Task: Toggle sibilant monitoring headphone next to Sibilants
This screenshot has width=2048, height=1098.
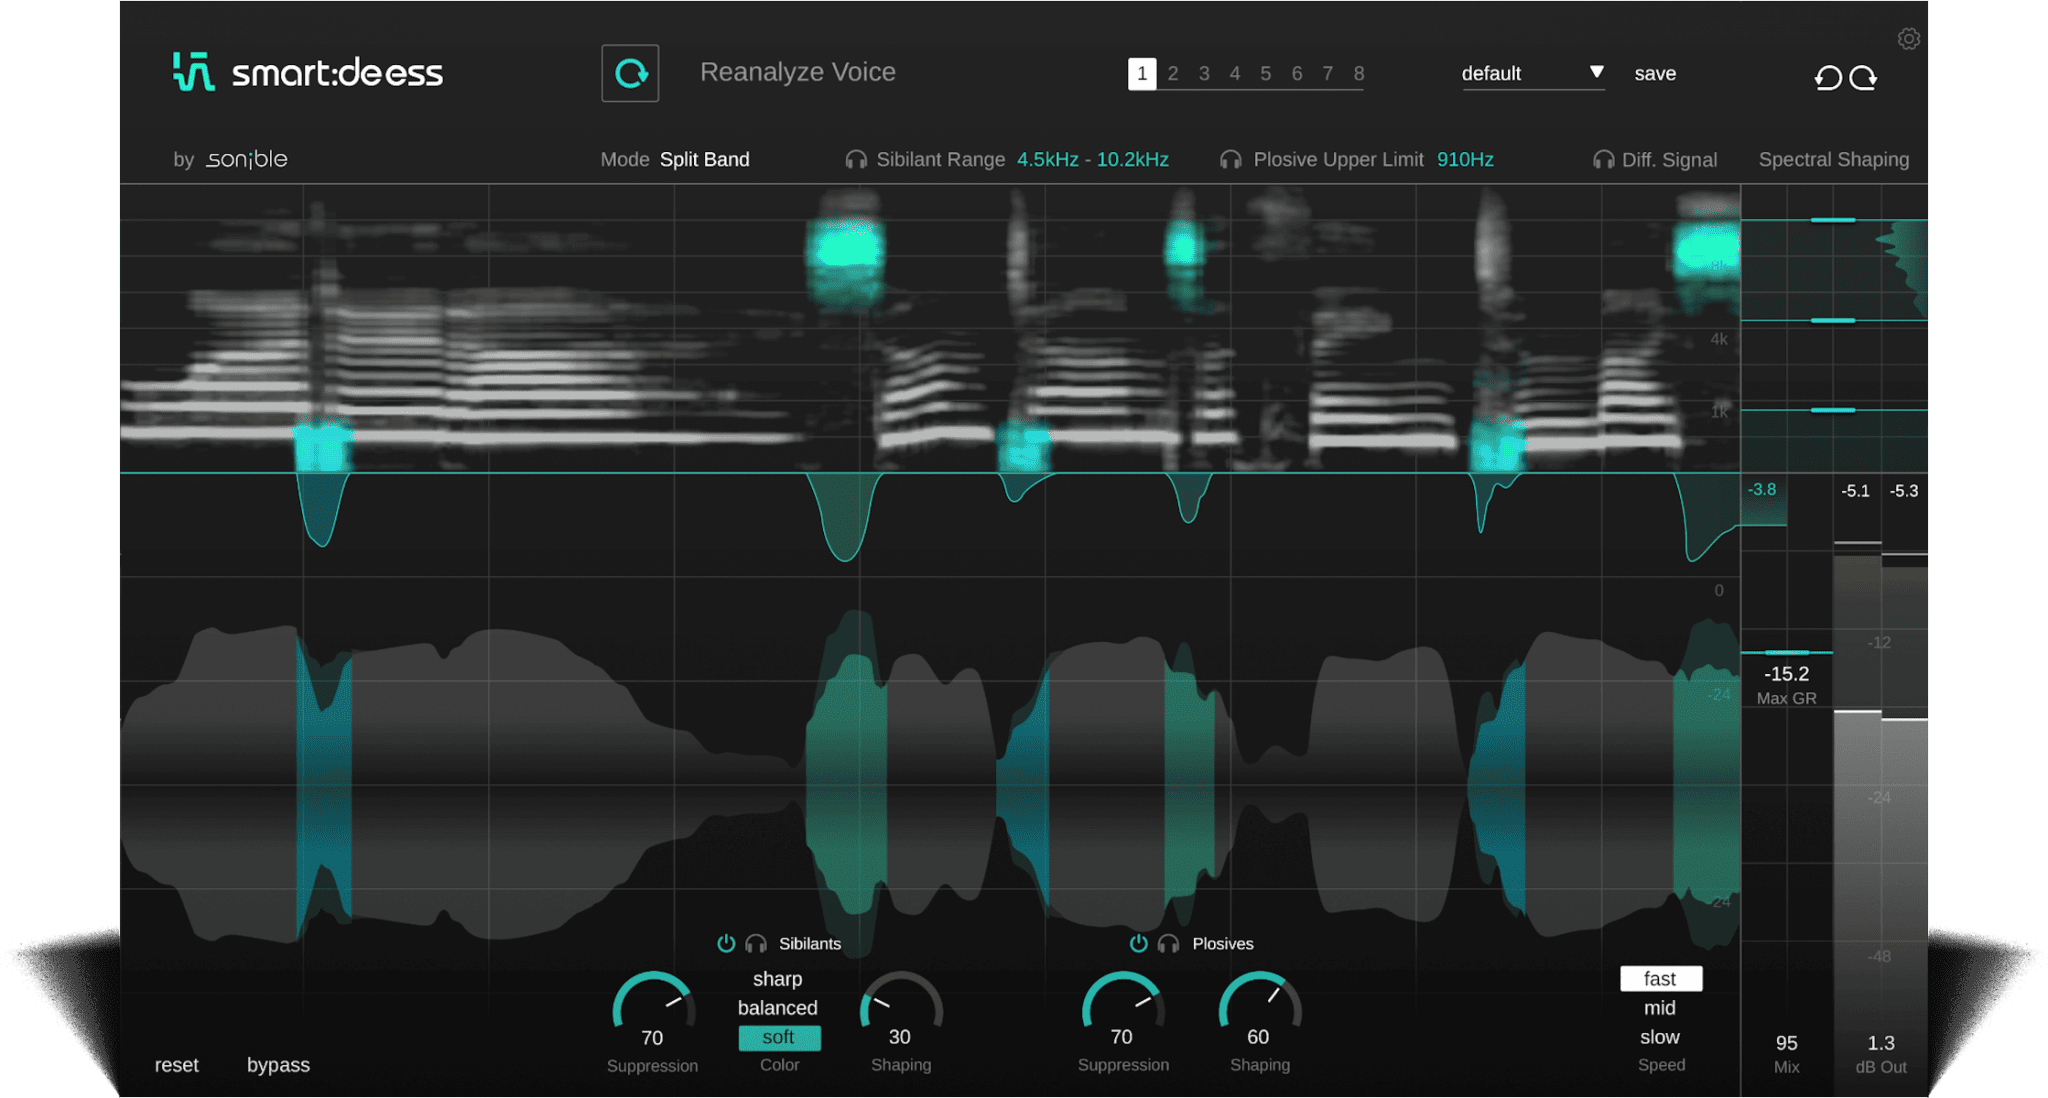Action: pyautogui.click(x=757, y=942)
